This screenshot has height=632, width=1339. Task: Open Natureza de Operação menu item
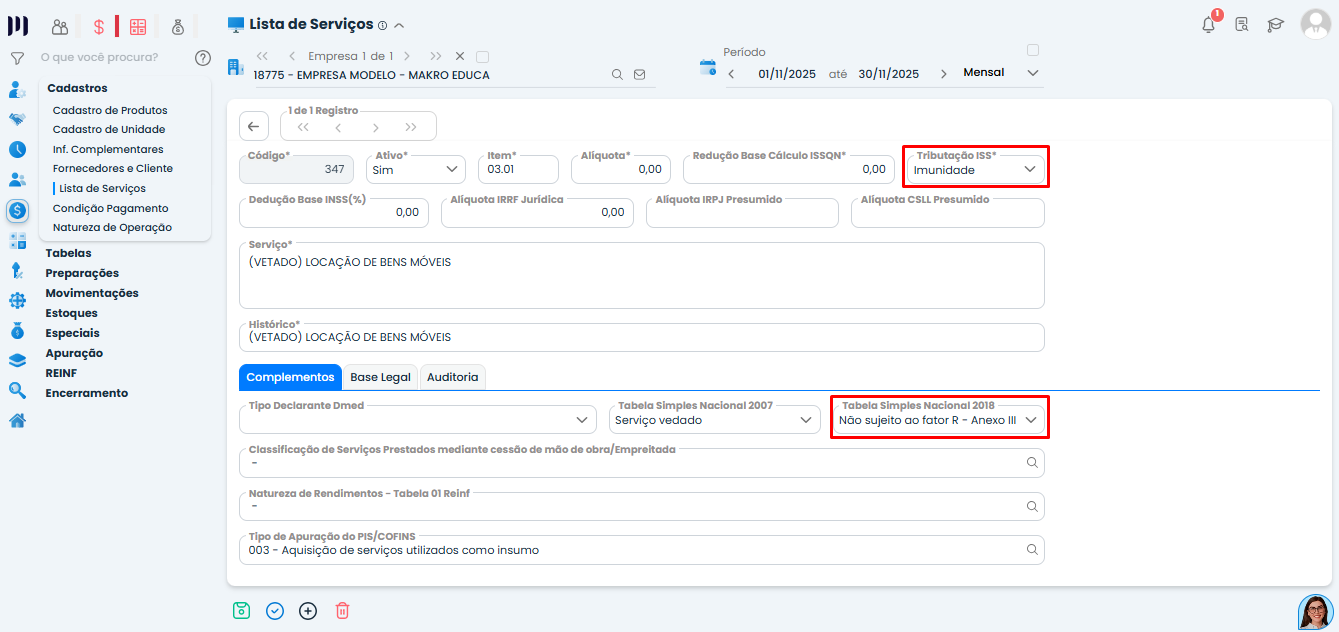coord(112,227)
